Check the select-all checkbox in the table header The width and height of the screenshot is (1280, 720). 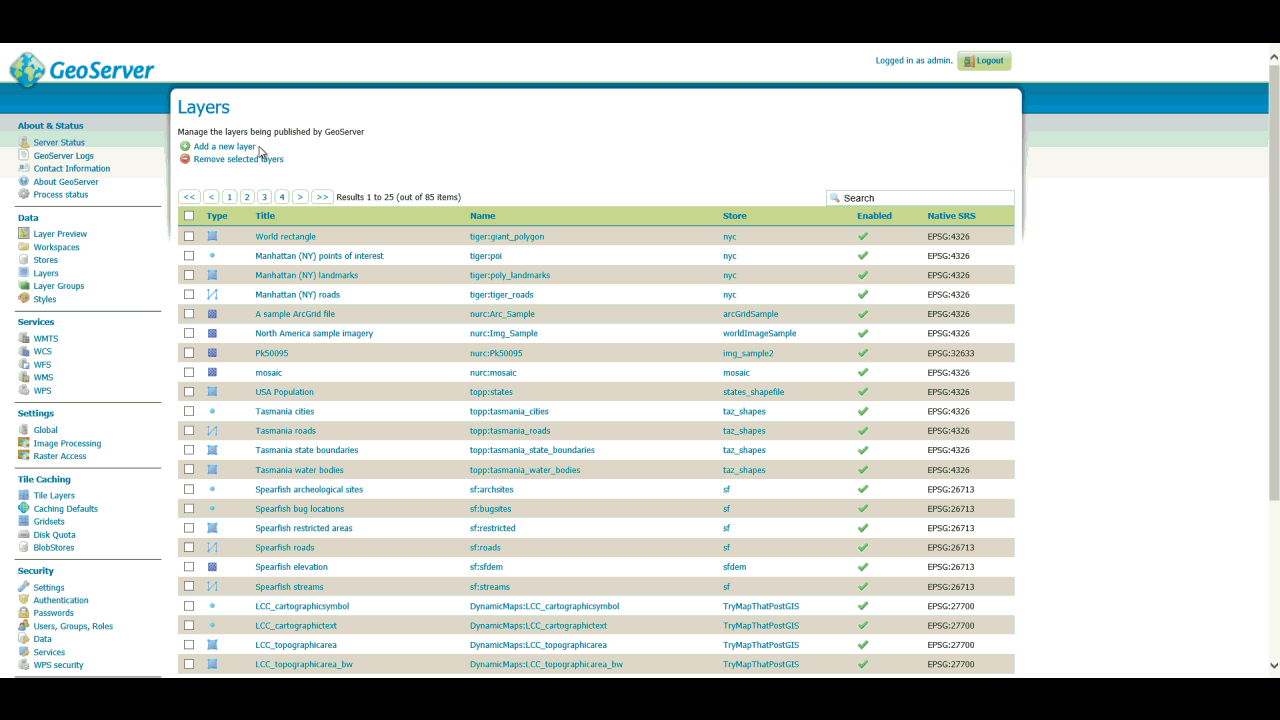(x=189, y=215)
